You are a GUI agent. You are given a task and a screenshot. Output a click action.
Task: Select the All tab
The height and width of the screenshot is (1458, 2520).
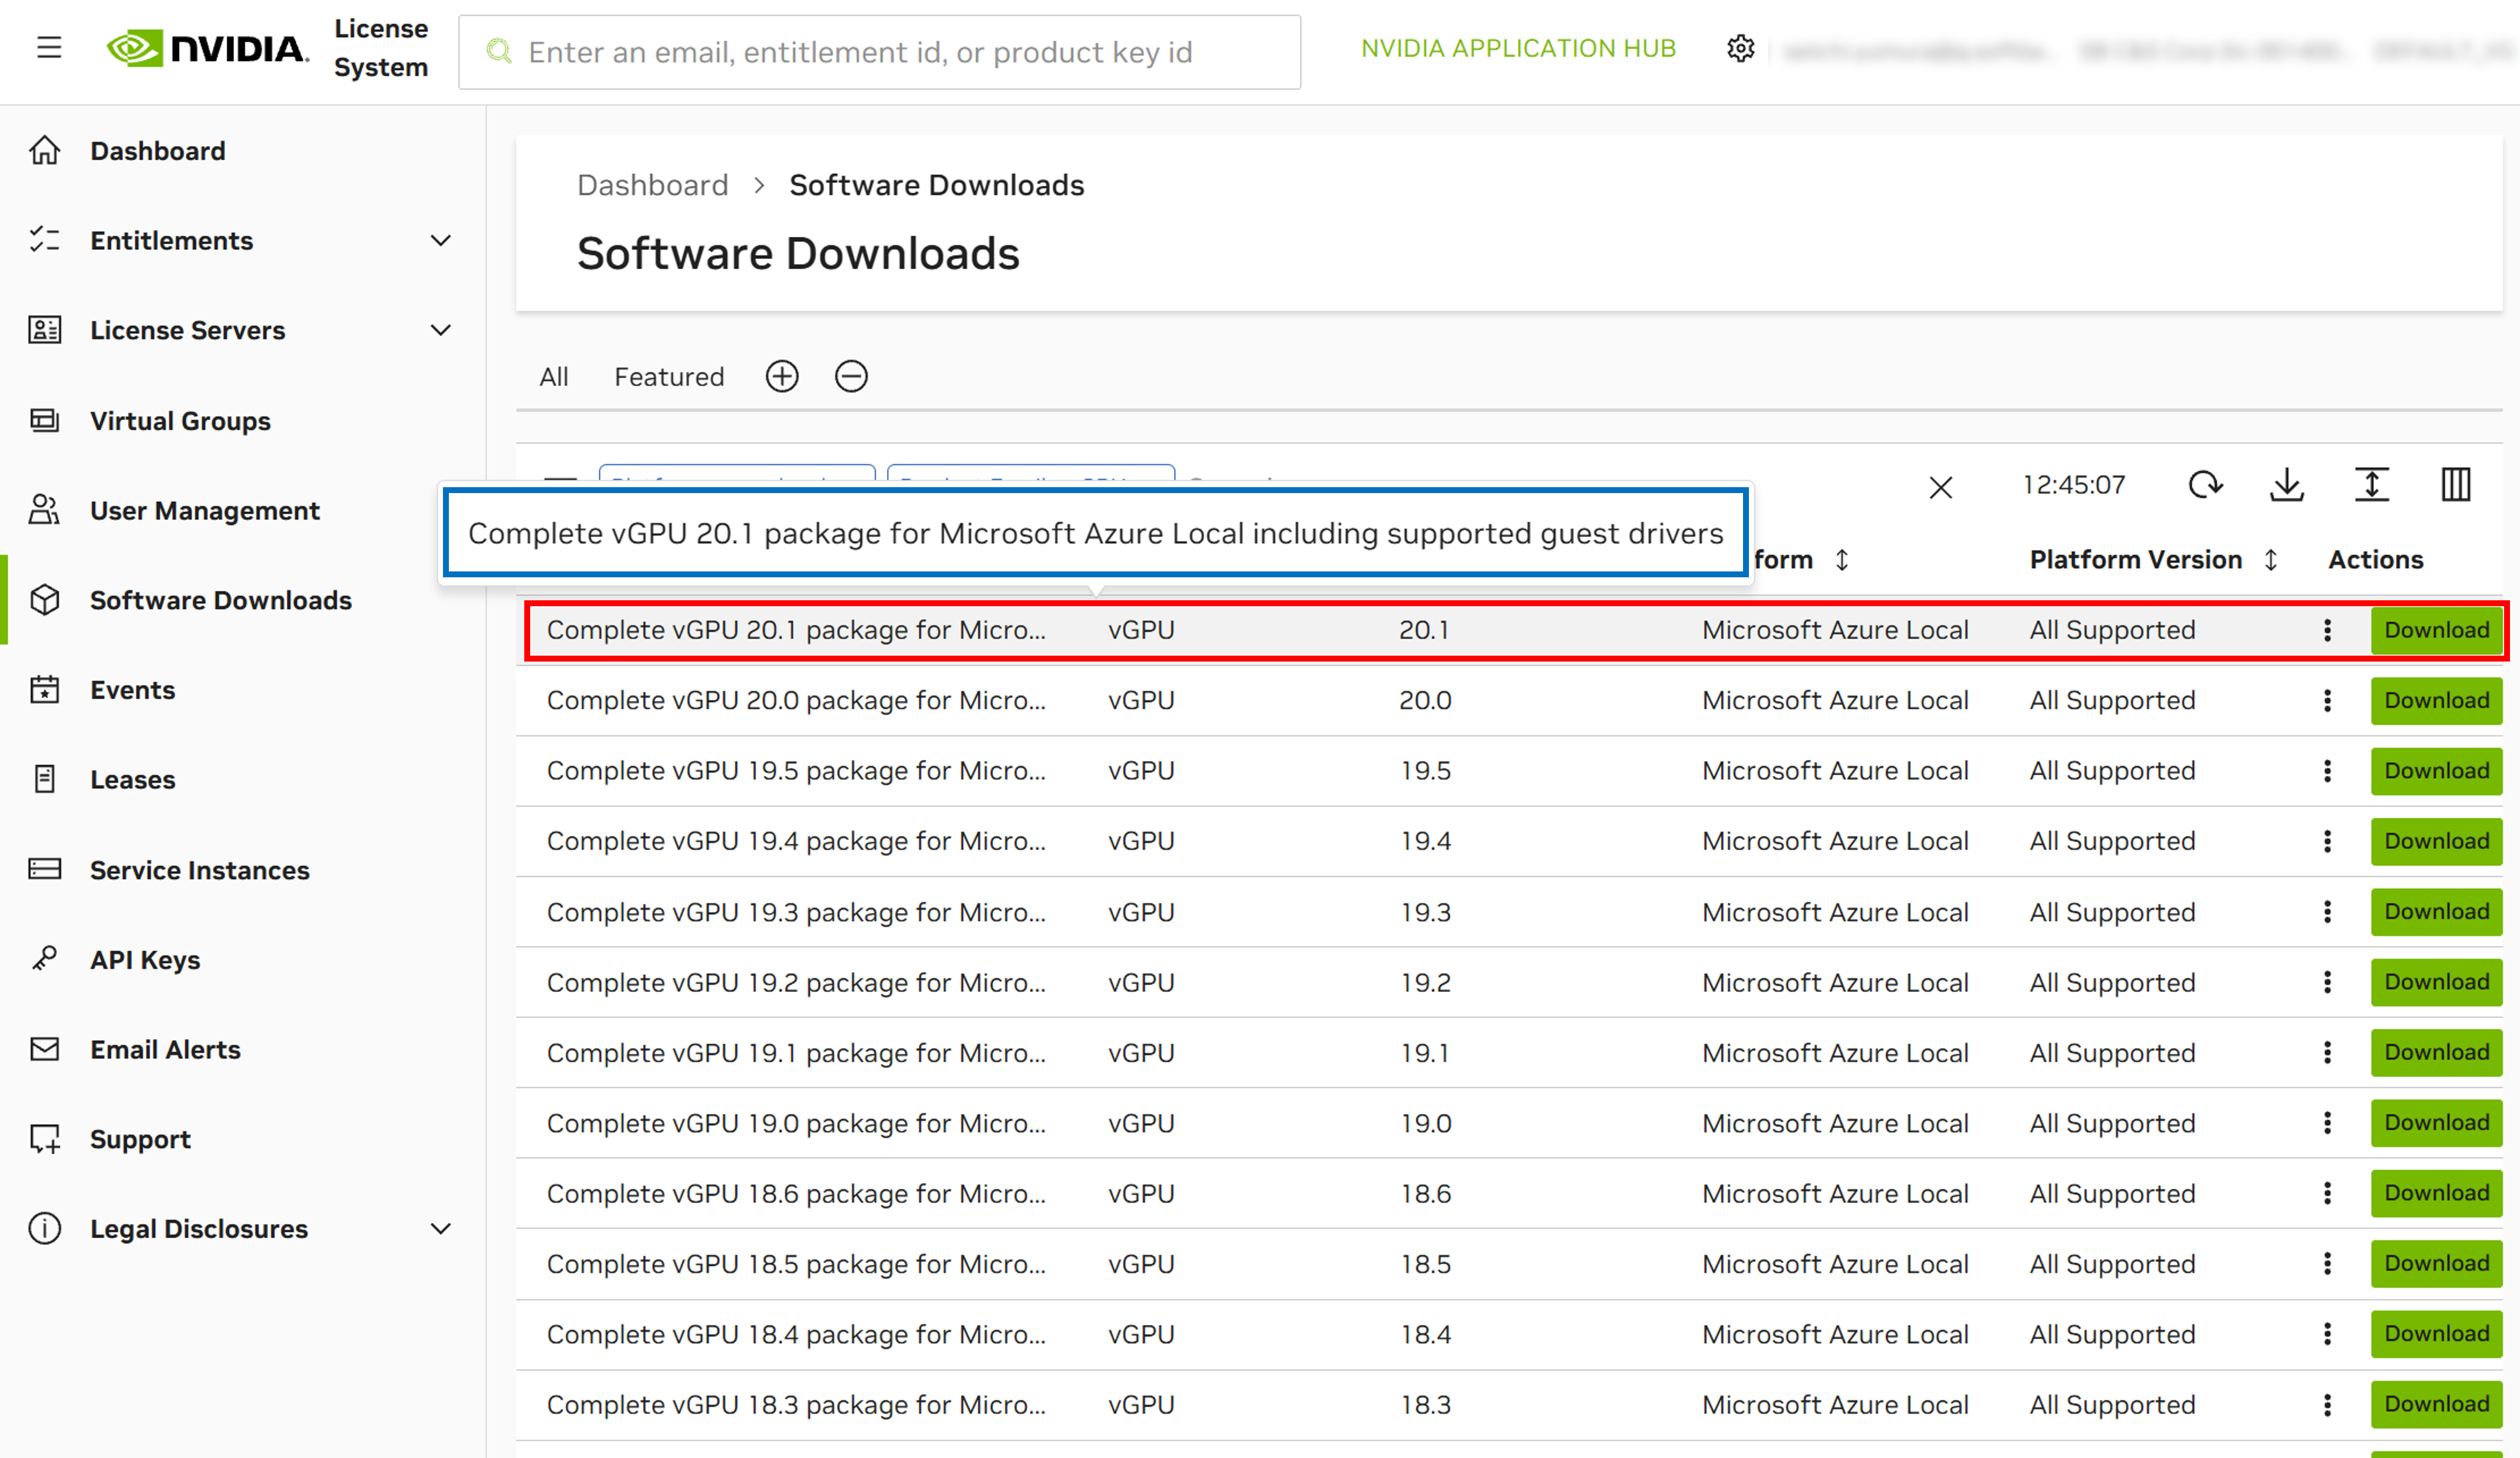point(554,376)
